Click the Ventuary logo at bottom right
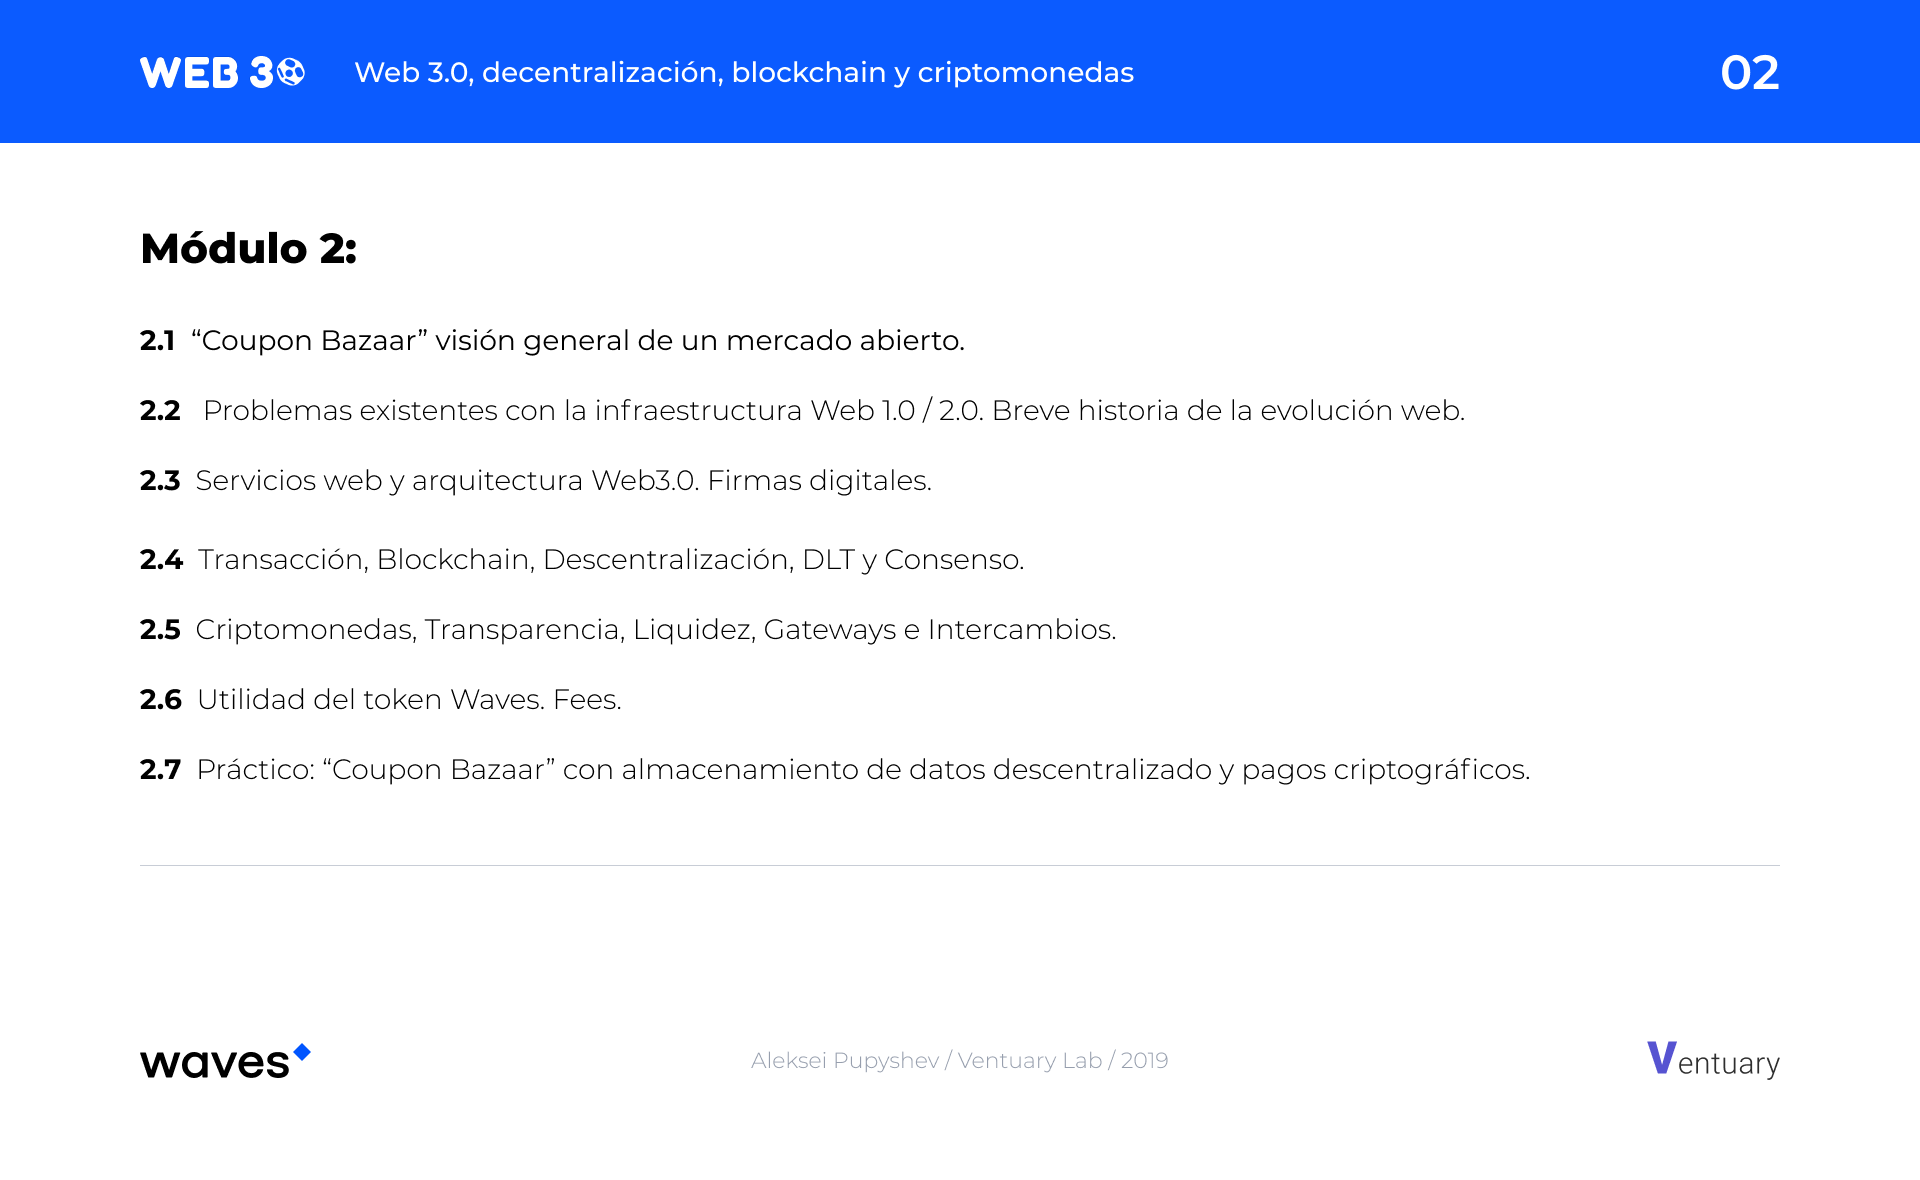This screenshot has width=1920, height=1180. [x=1713, y=1060]
